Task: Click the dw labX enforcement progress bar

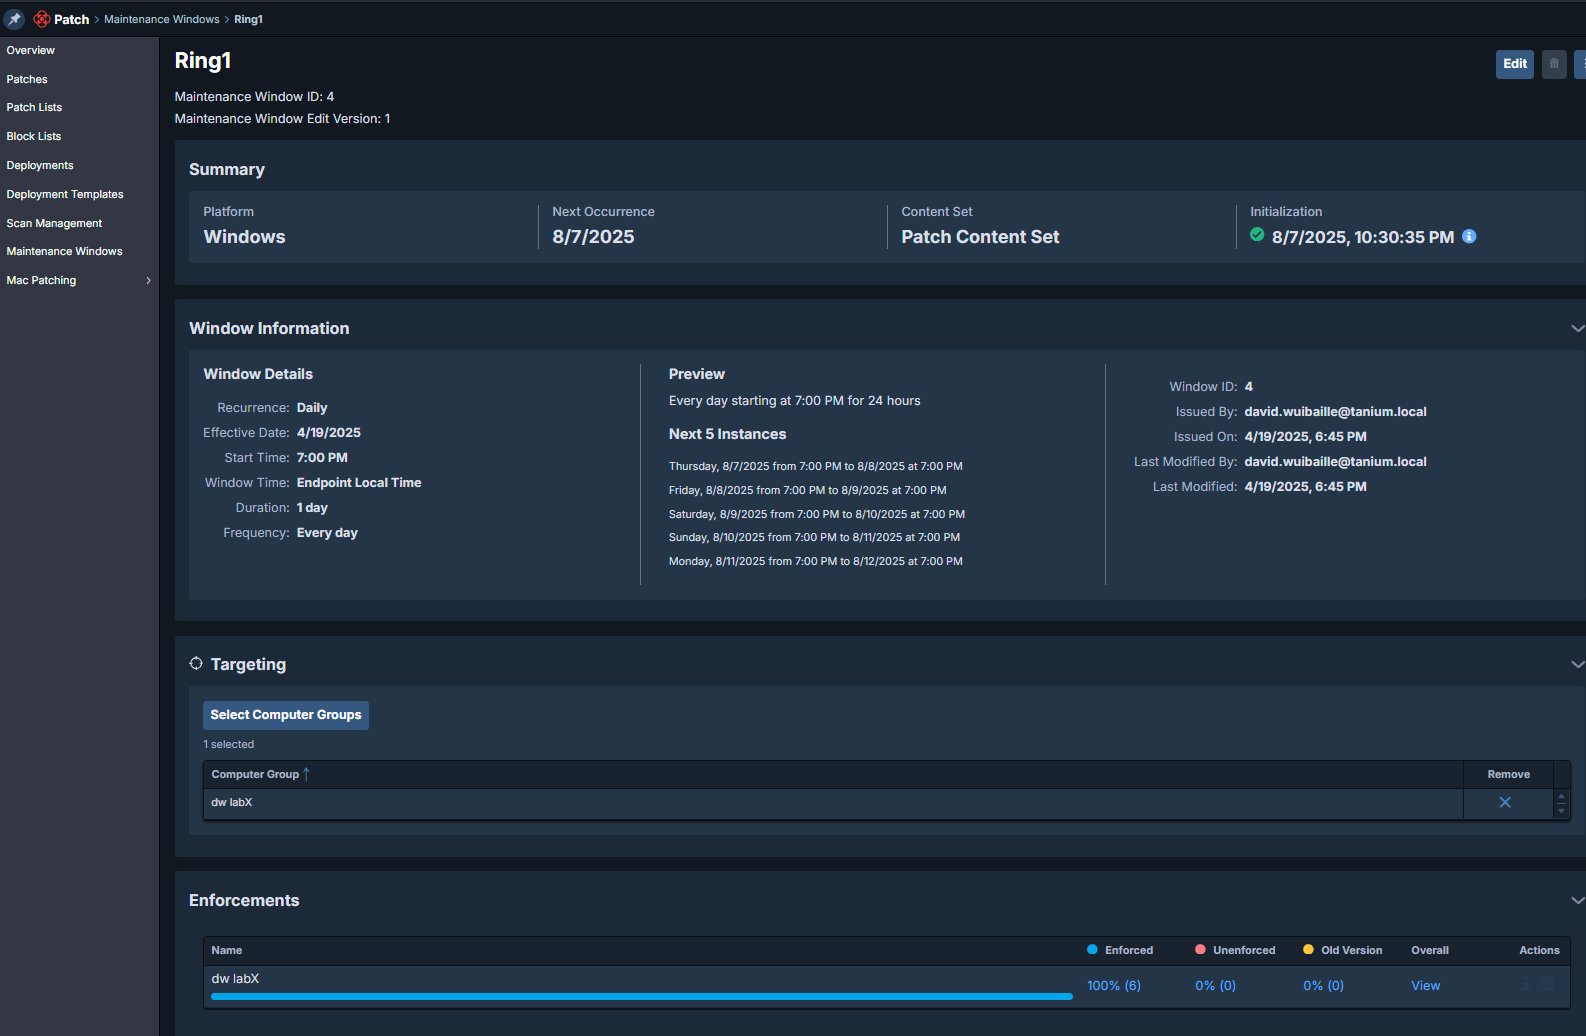Action: (641, 996)
